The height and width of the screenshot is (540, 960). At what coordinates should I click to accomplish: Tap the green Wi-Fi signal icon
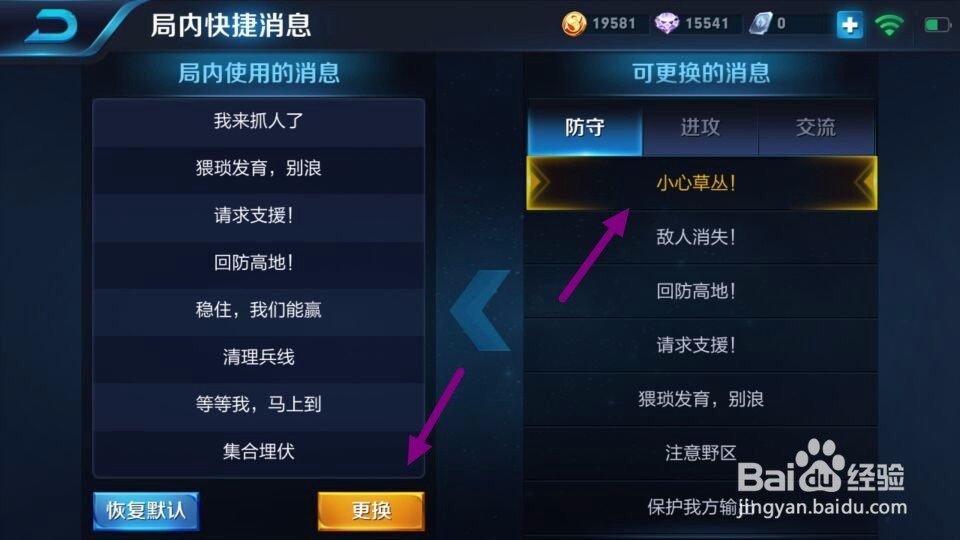click(x=889, y=25)
